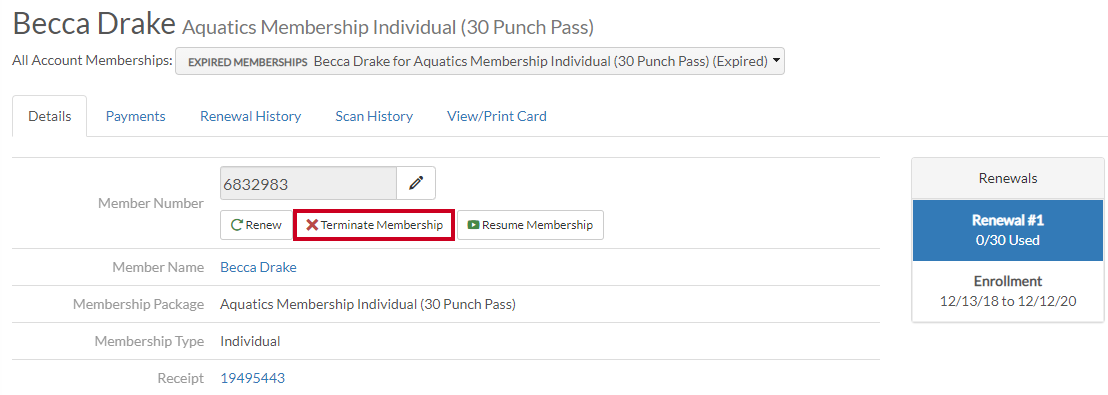Screen dimensions: 1108x395
Task: Go to the Scan History tab
Action: 374,116
